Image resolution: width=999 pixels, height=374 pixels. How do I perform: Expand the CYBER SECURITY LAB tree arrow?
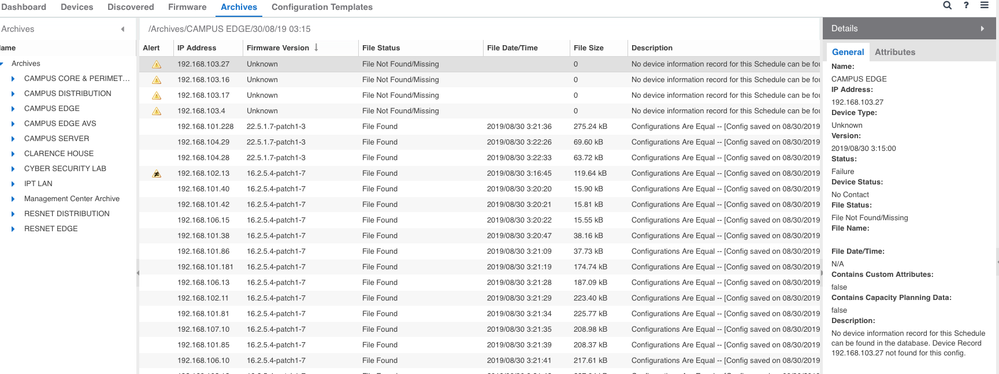13,169
